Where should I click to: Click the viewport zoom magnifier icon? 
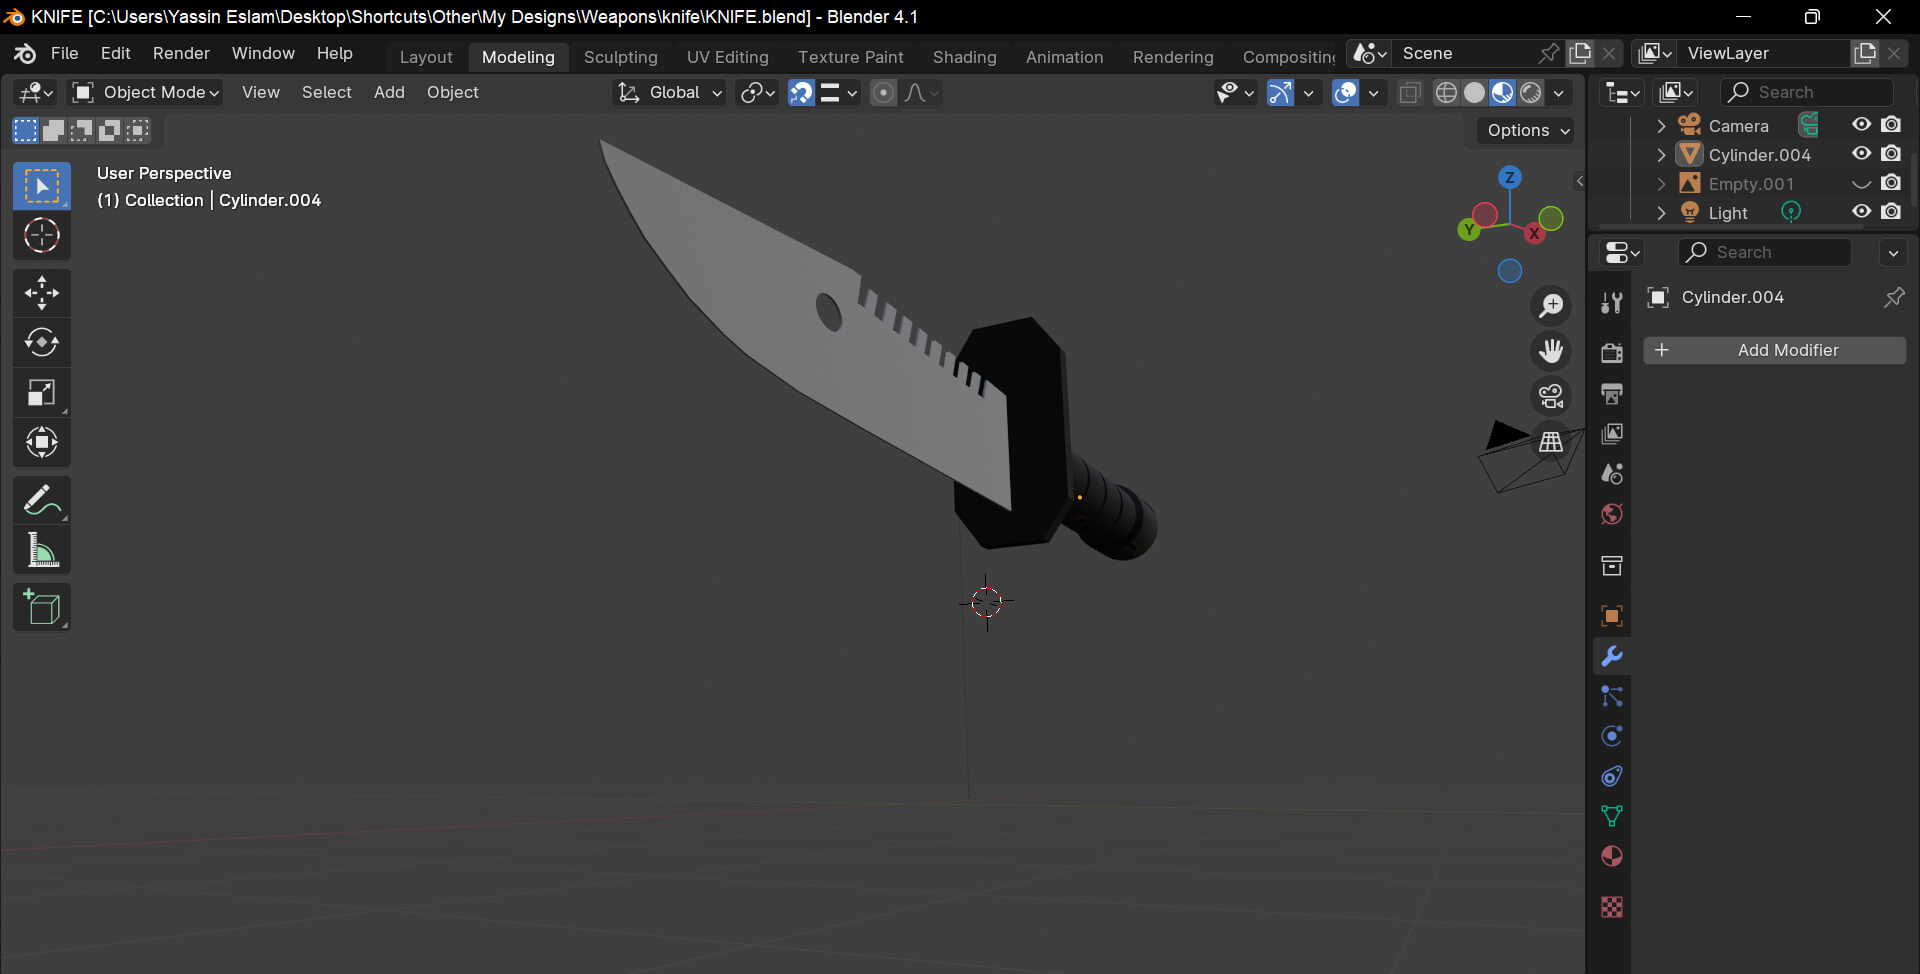tap(1551, 305)
